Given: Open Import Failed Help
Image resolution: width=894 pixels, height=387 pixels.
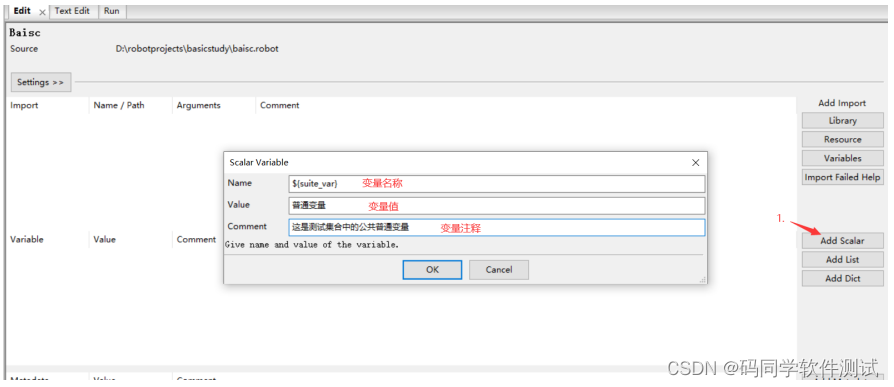Looking at the screenshot, I should [842, 177].
